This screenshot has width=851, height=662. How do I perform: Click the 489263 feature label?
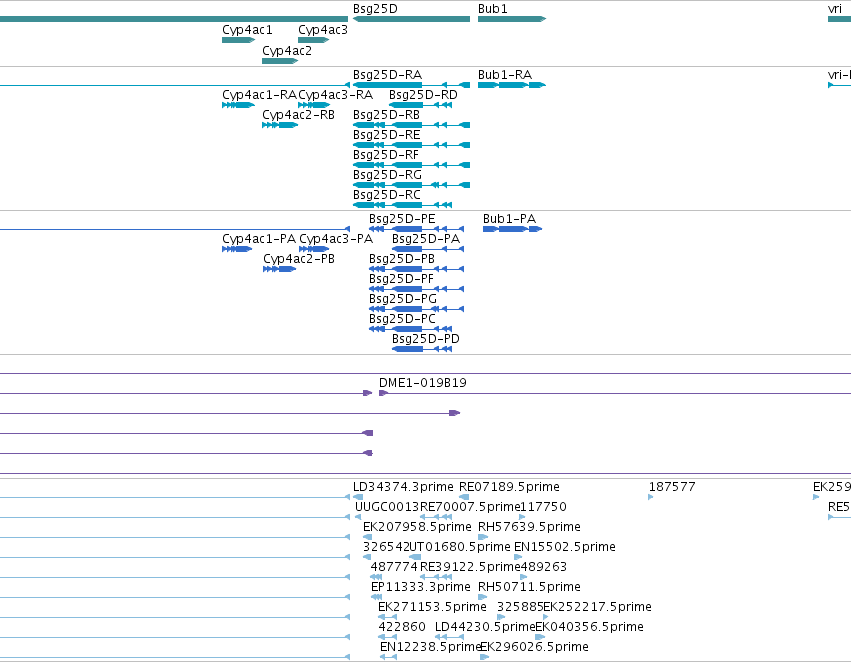pos(544,568)
